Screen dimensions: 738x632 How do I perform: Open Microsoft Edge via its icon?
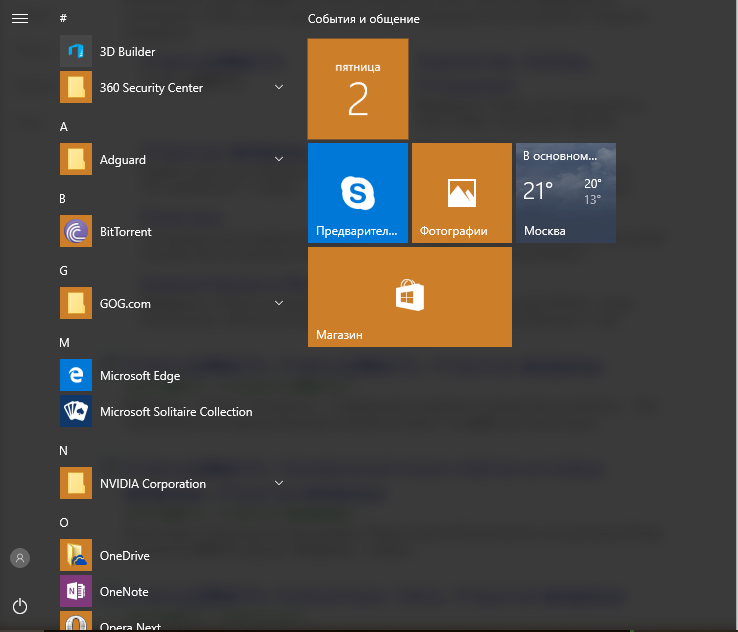click(x=76, y=375)
